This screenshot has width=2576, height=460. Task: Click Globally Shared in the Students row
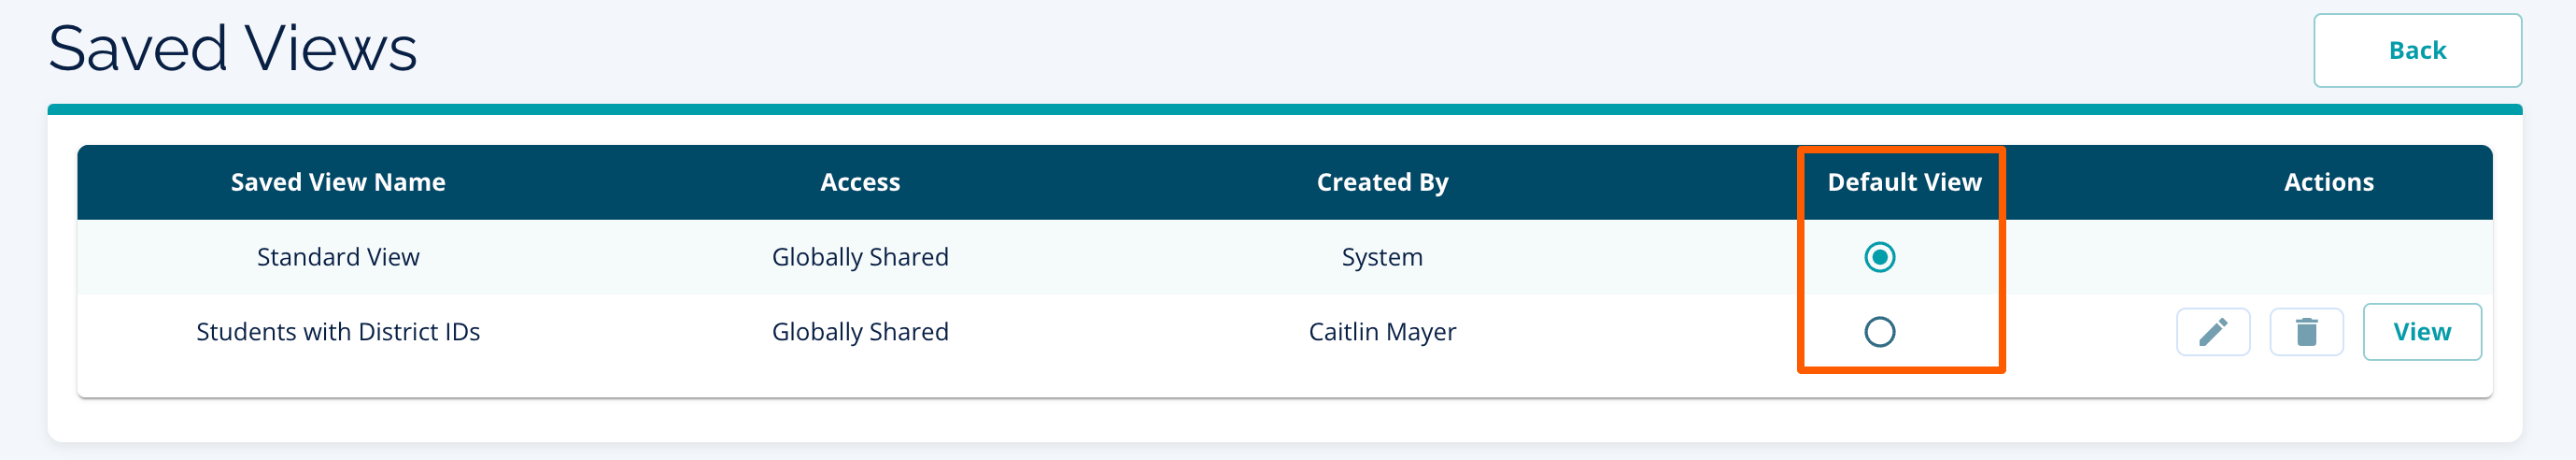860,332
